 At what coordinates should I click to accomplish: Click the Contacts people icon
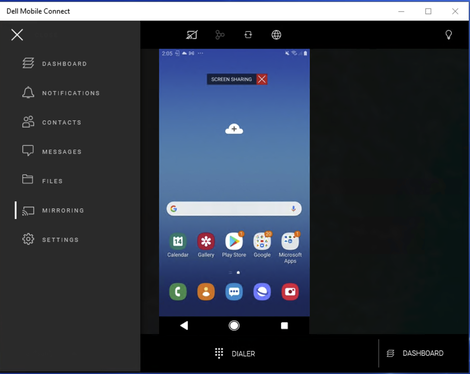(28, 122)
